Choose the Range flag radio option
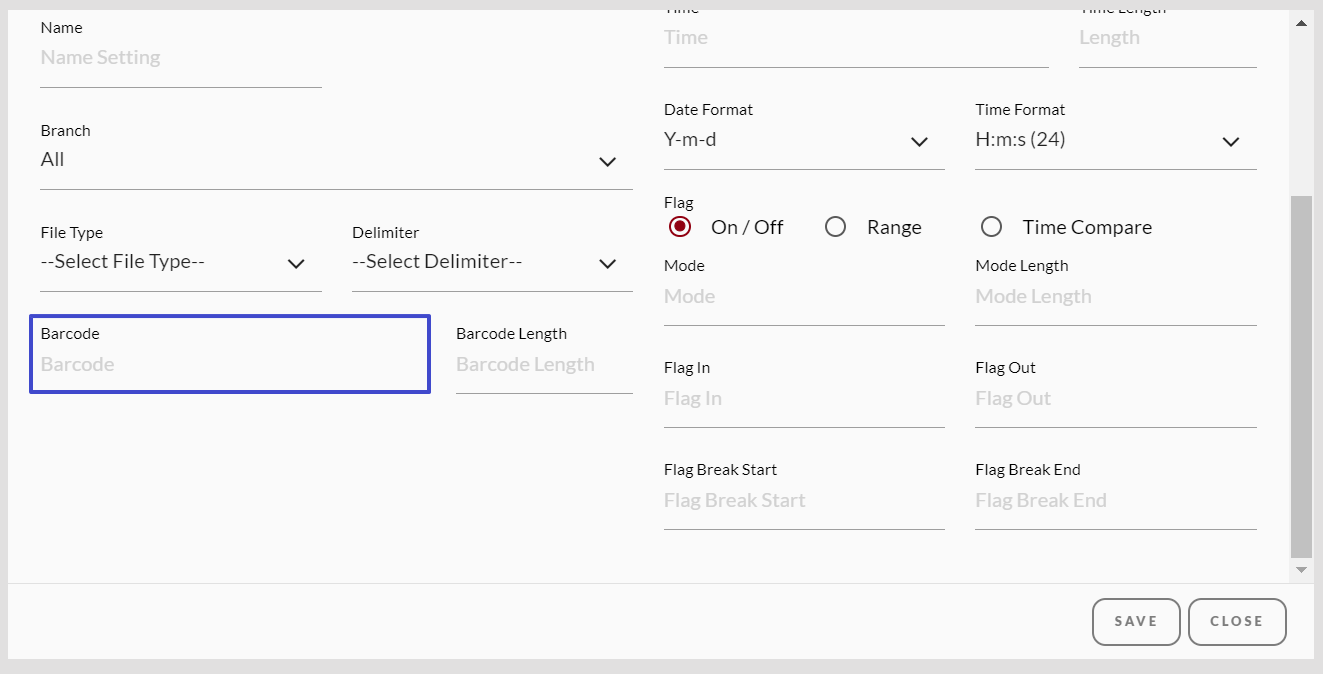Image resolution: width=1323 pixels, height=674 pixels. click(835, 227)
